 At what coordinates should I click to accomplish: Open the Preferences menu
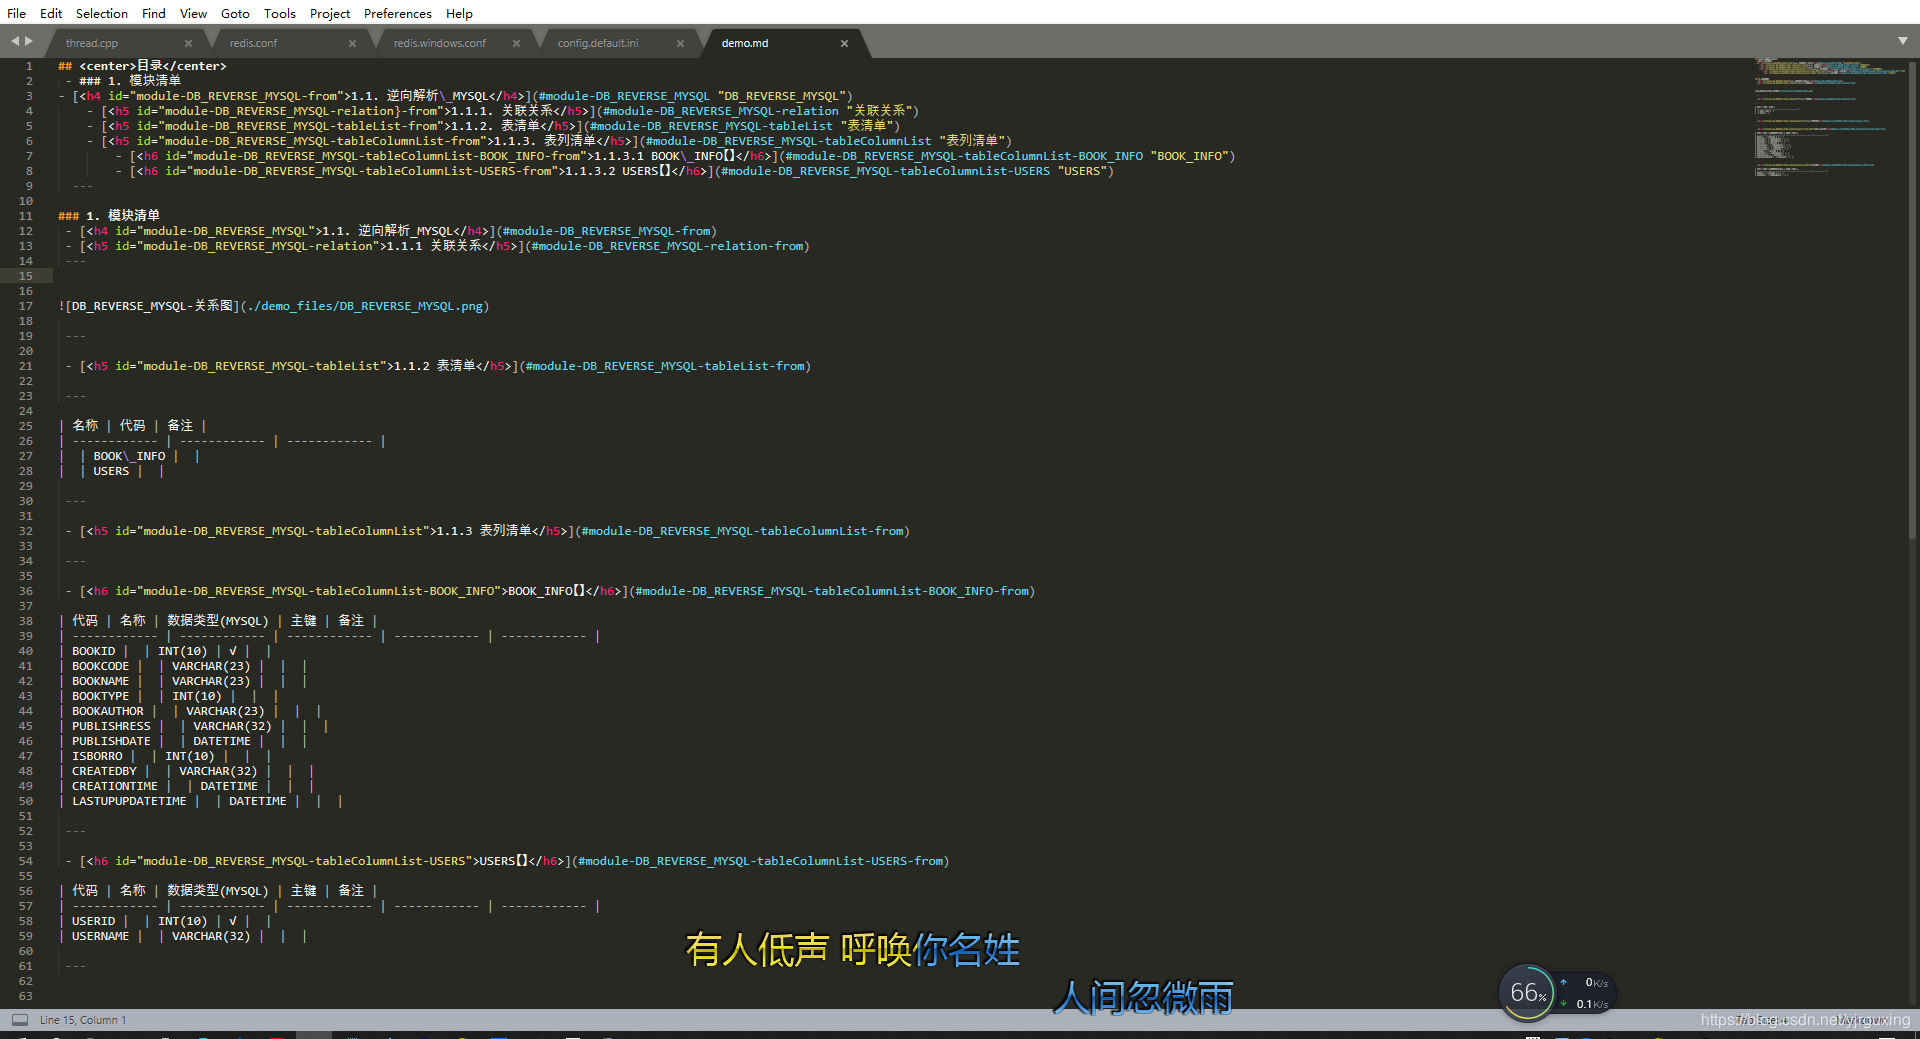click(398, 13)
